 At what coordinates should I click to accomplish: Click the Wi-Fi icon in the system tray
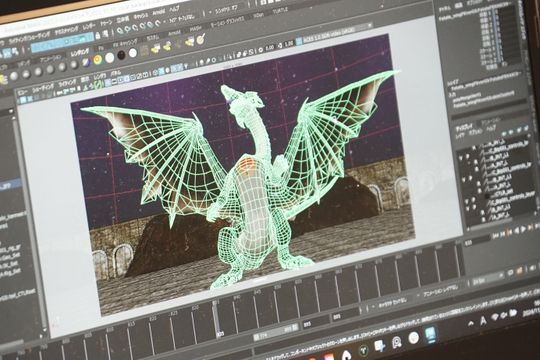click(x=495, y=317)
